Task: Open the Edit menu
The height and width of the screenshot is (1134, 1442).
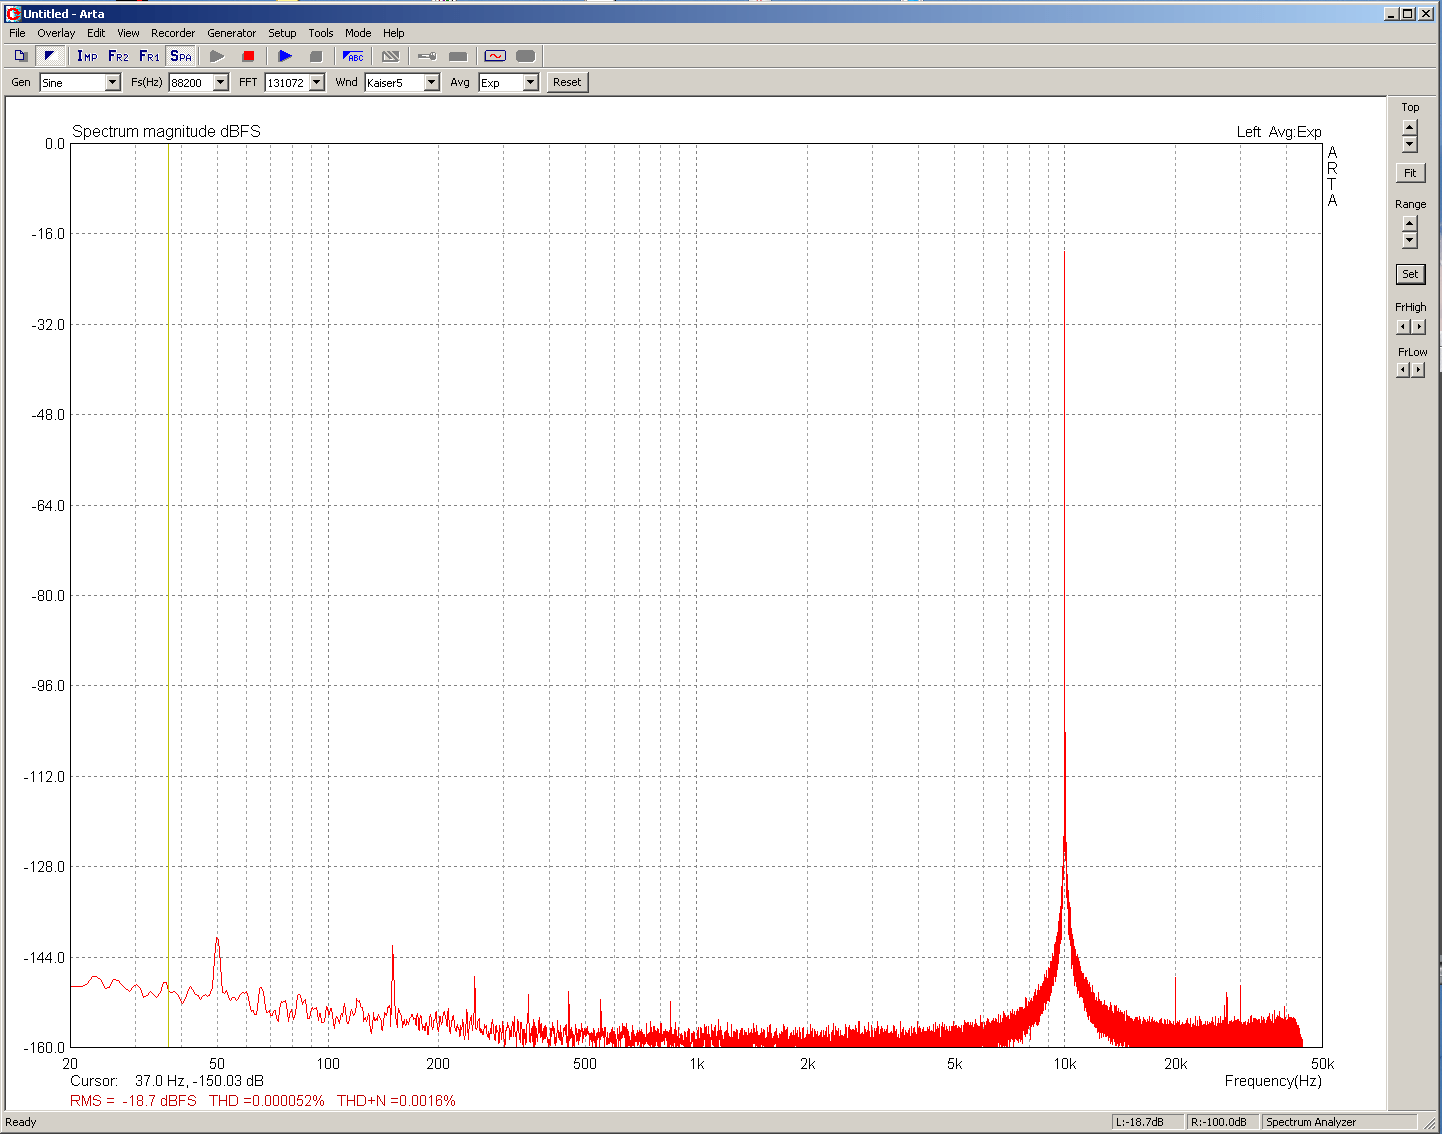Action: 96,33
